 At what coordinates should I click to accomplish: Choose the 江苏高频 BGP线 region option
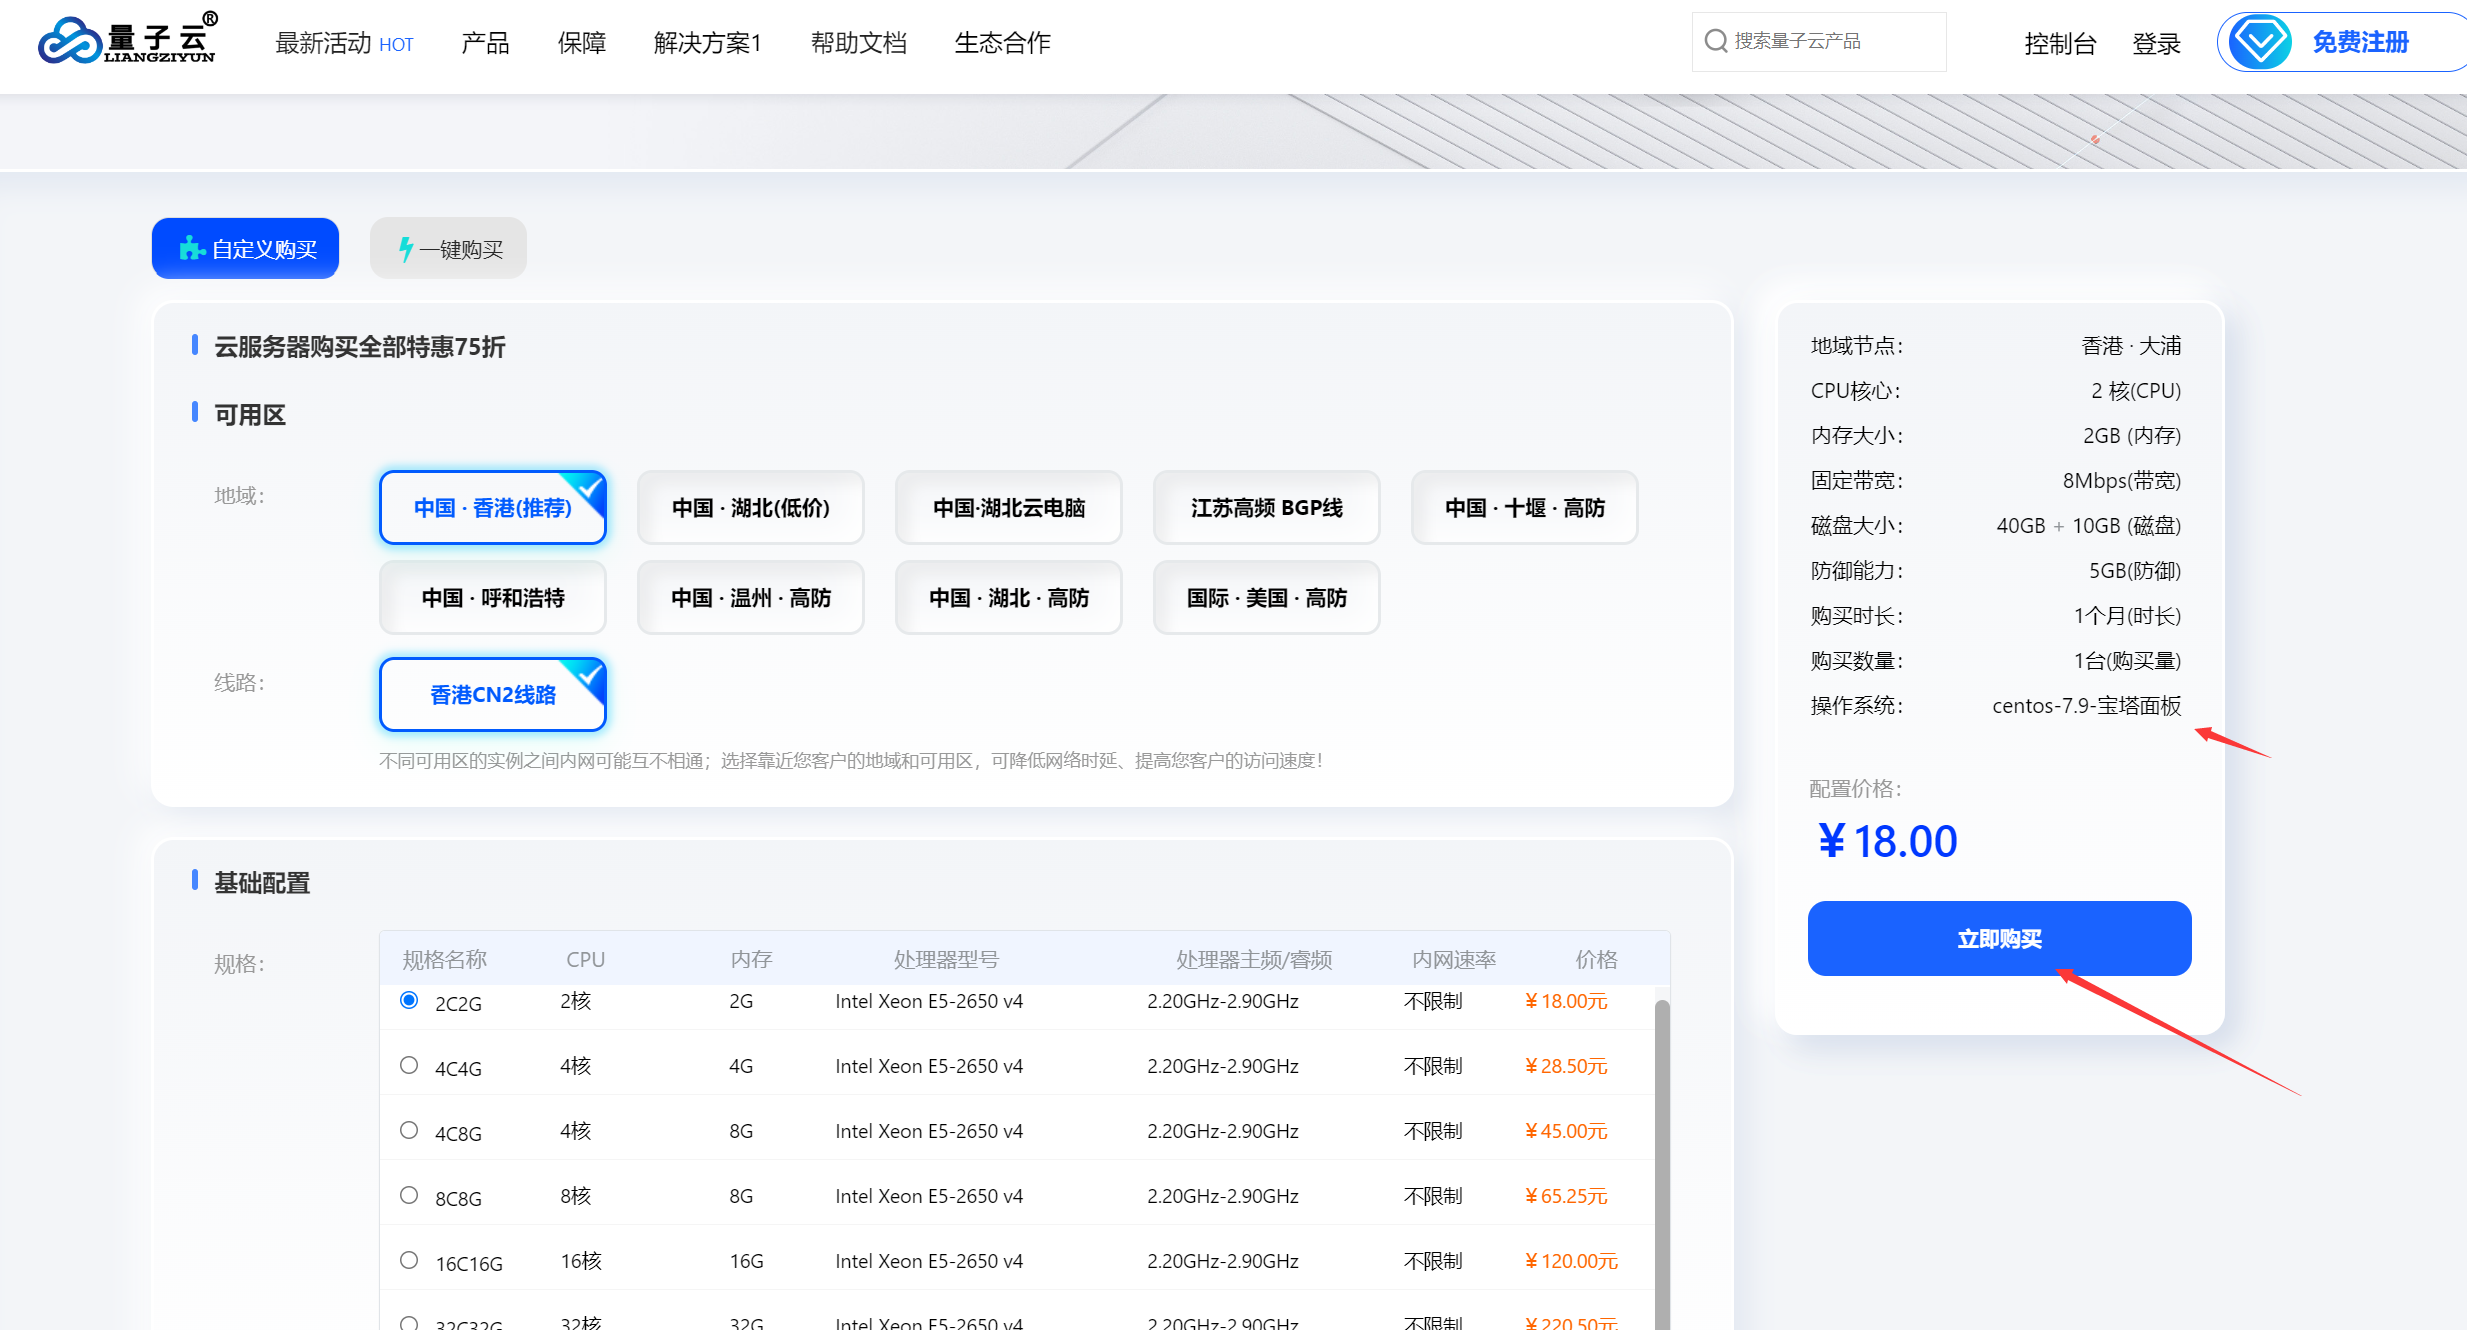pyautogui.click(x=1266, y=508)
